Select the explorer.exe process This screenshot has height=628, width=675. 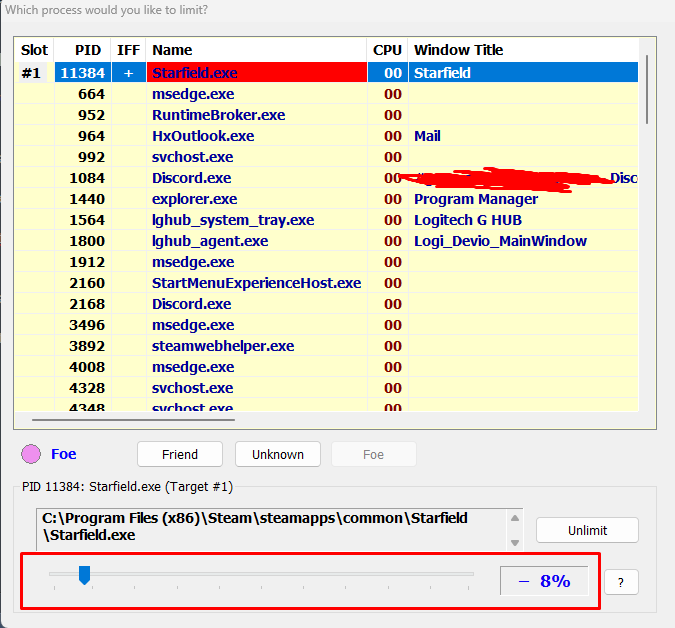[326, 199]
